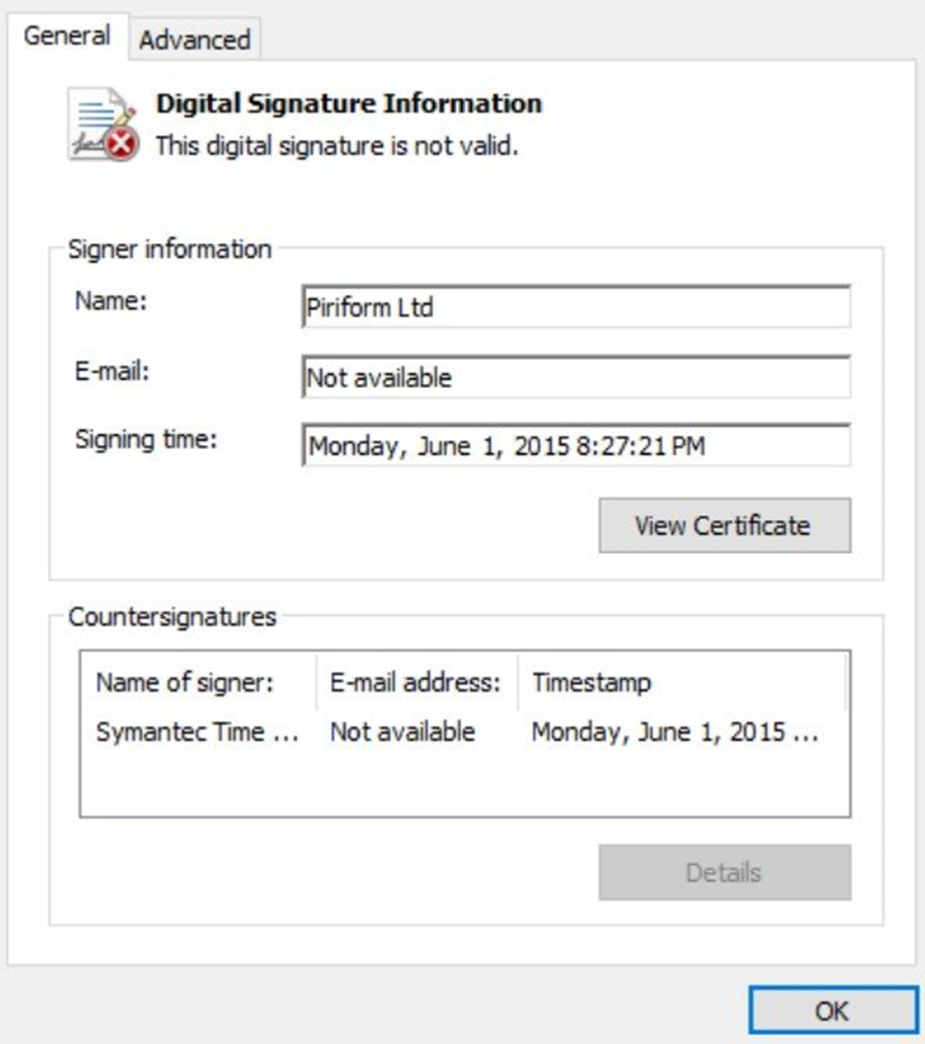925x1044 pixels.
Task: Click the 'Signing time:' label
Action: pyautogui.click(x=146, y=439)
